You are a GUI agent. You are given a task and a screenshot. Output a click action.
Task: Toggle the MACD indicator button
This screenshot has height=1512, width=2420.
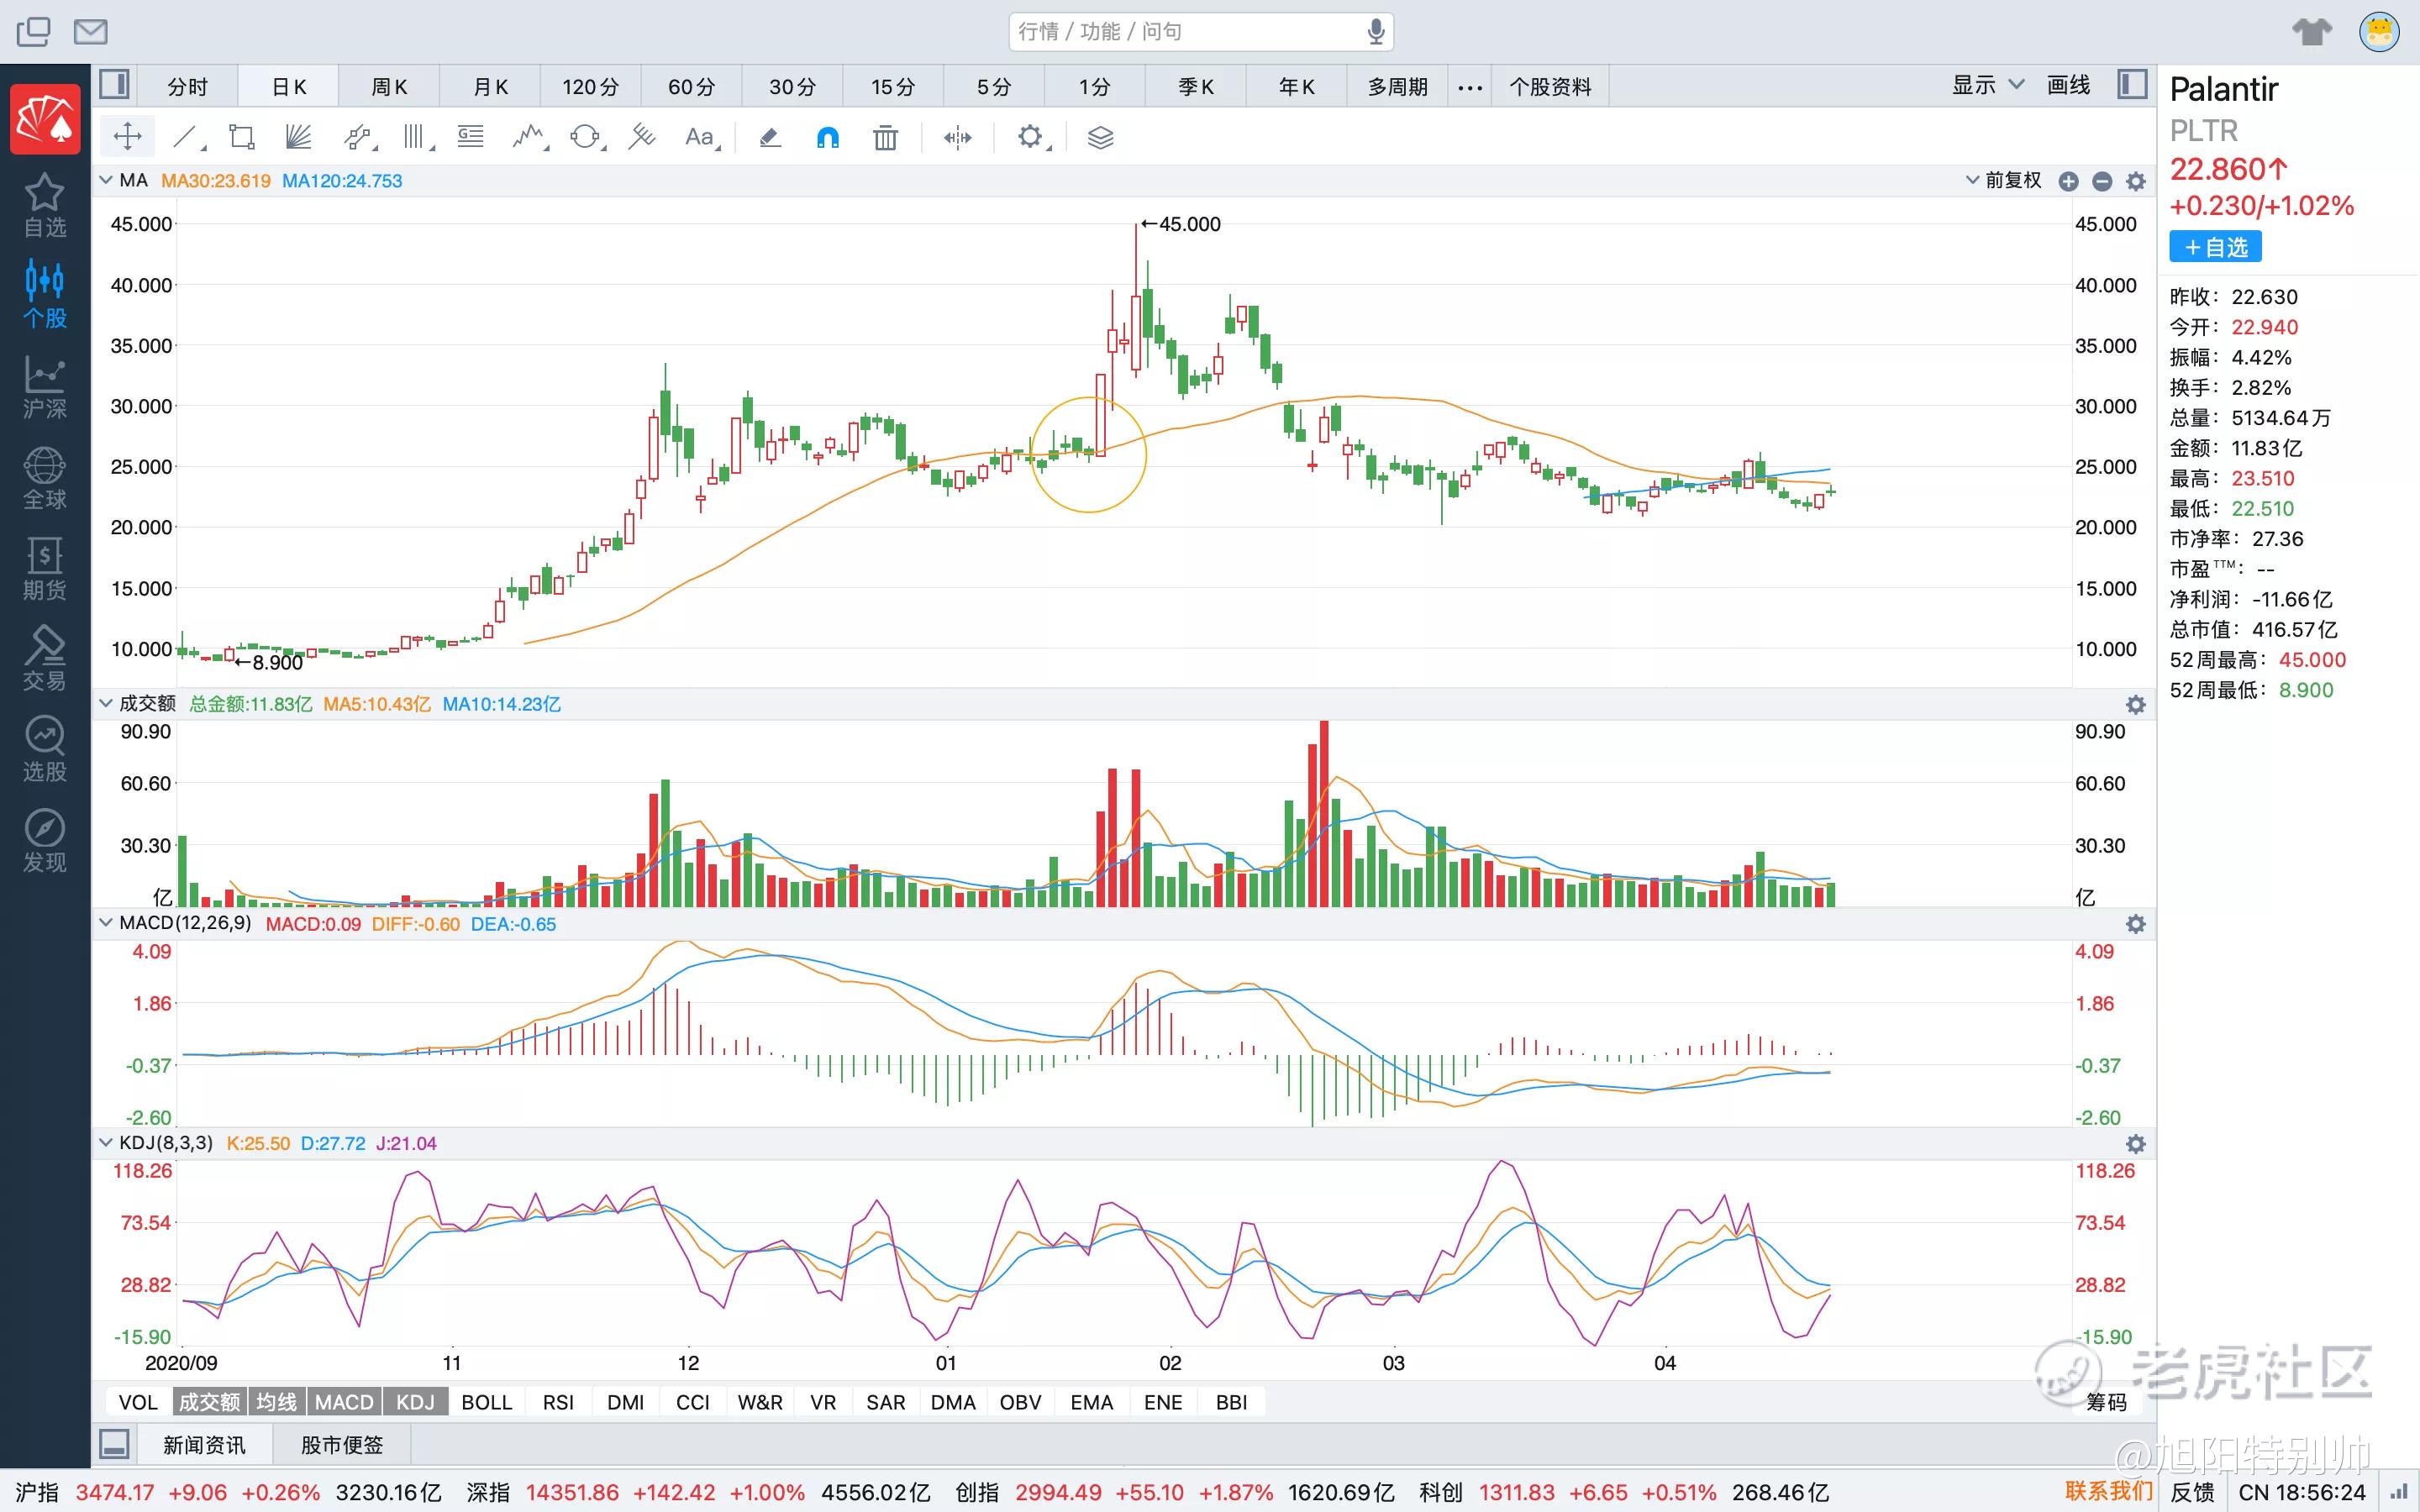(344, 1402)
